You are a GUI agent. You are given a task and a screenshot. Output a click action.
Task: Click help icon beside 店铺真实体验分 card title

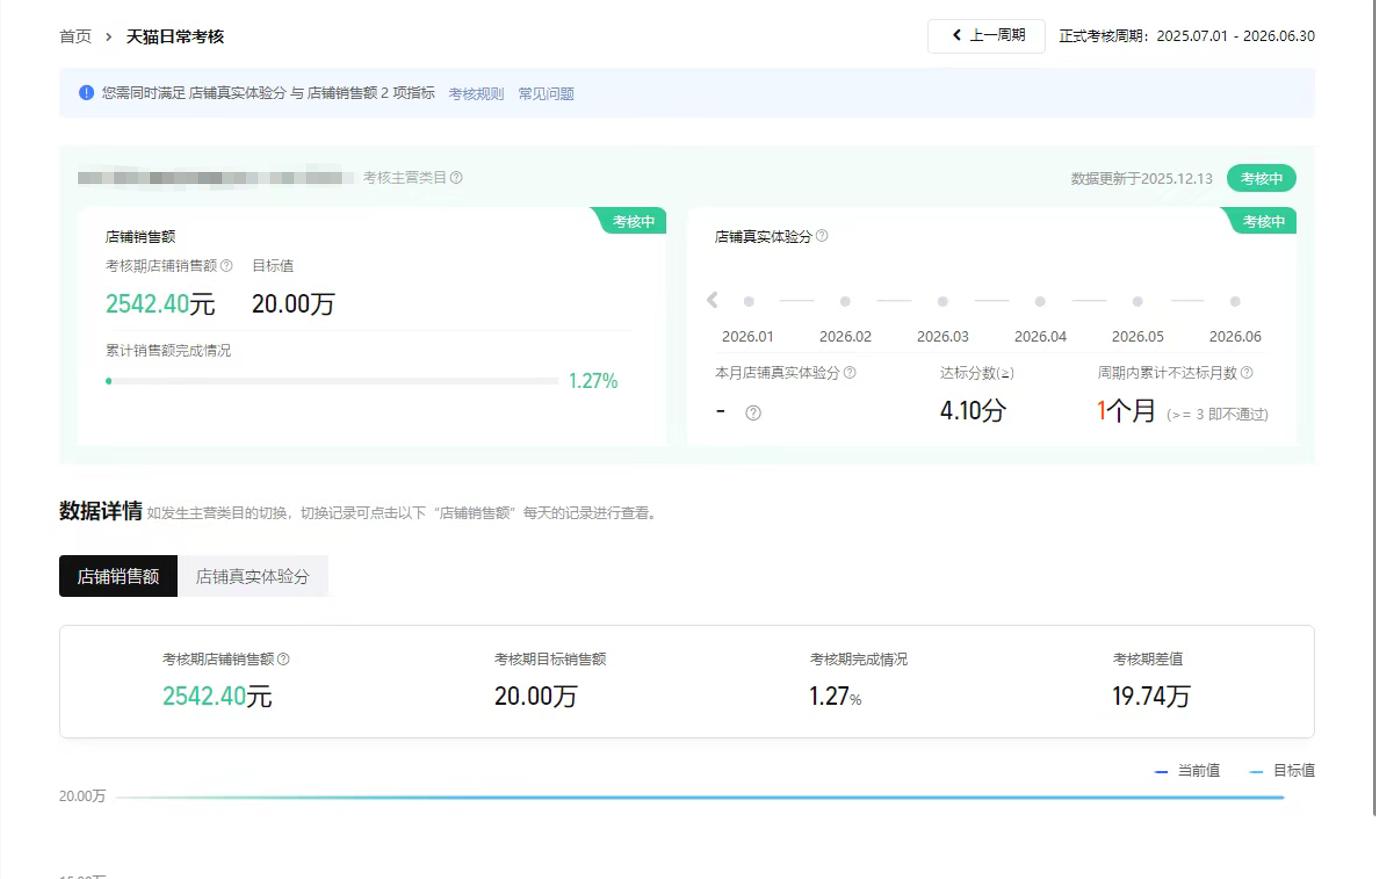point(822,236)
